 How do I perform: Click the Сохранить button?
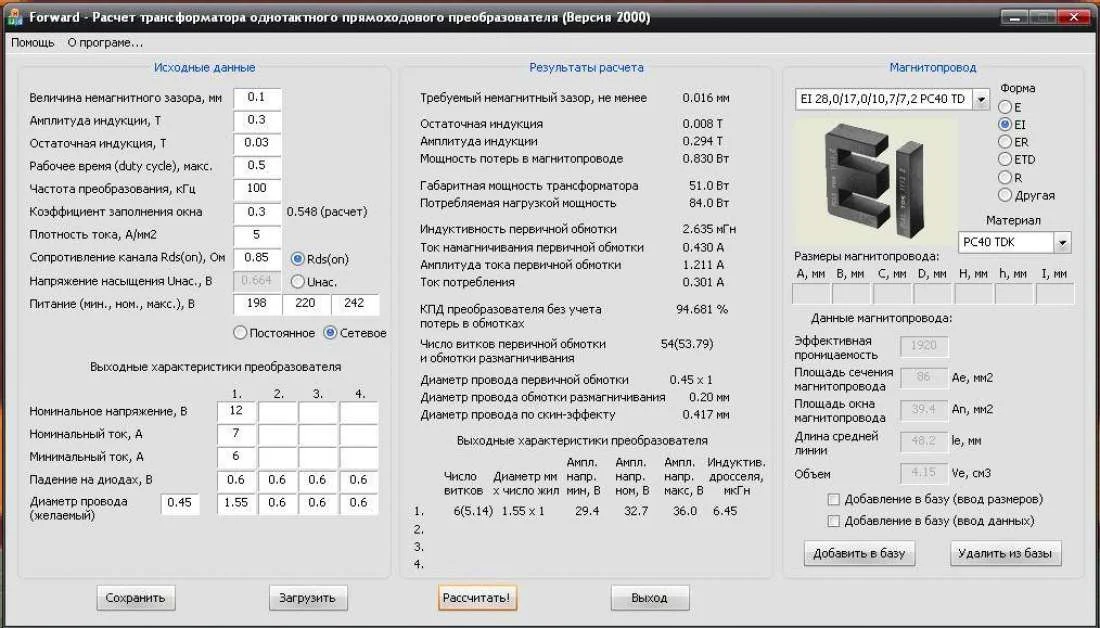(135, 599)
